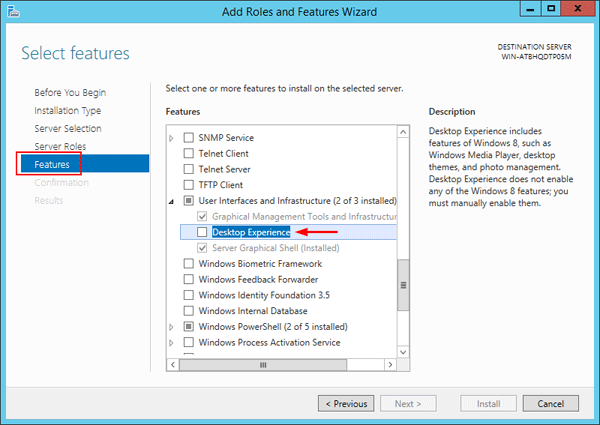This screenshot has width=600, height=425.
Task: Expand Windows Process Activation Service
Action: 172,343
